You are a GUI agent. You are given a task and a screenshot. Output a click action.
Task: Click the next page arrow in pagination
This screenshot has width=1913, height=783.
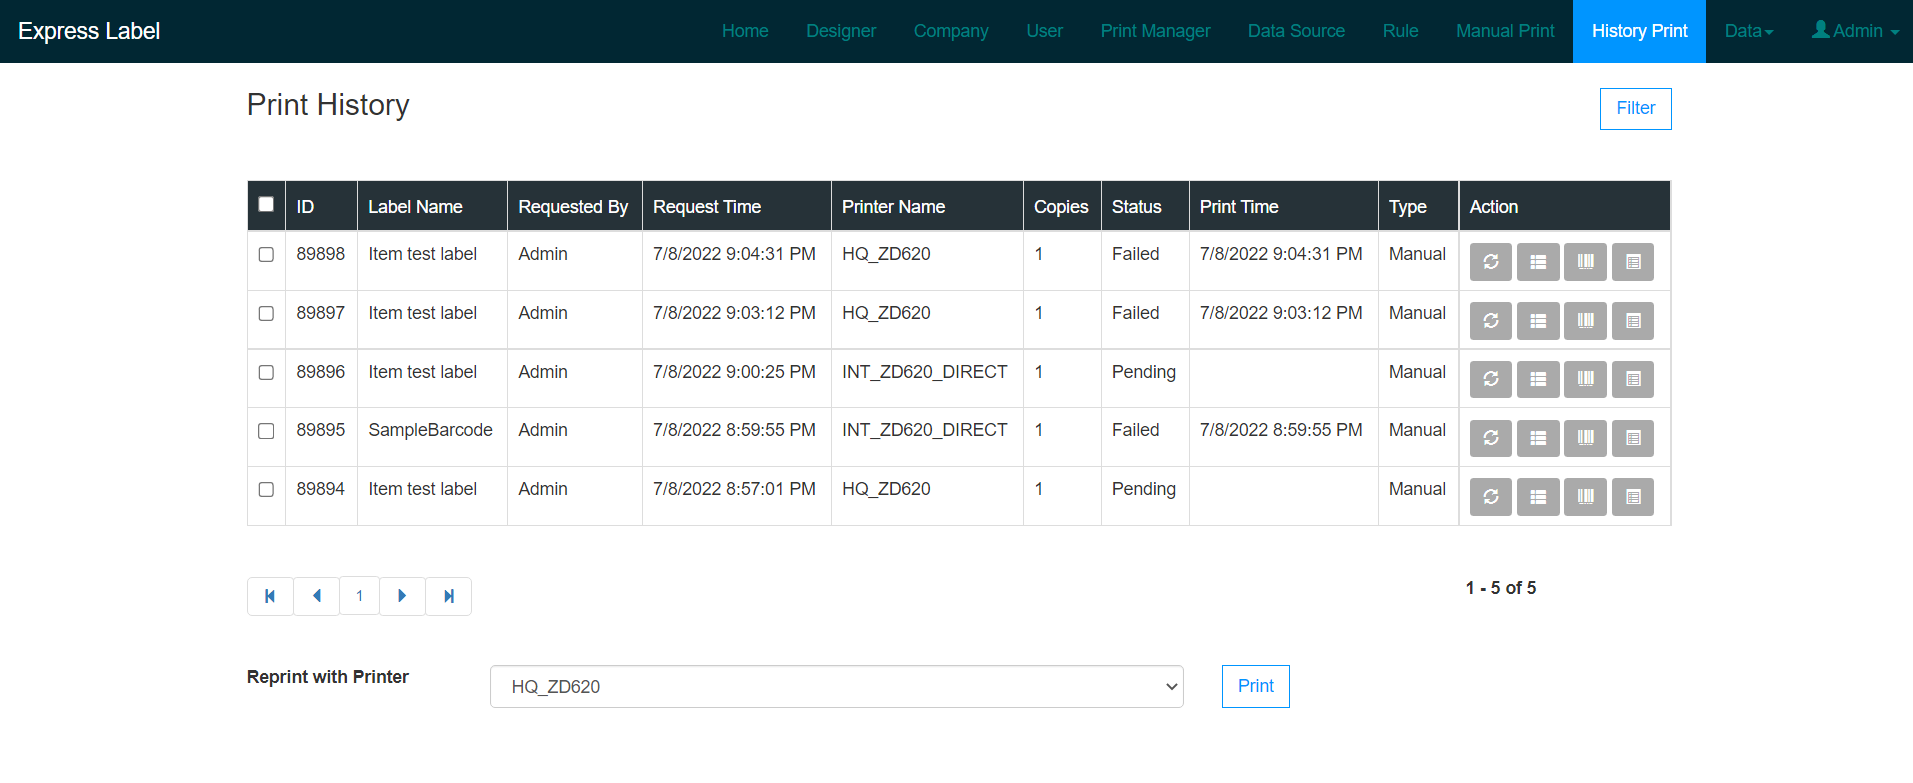(402, 596)
